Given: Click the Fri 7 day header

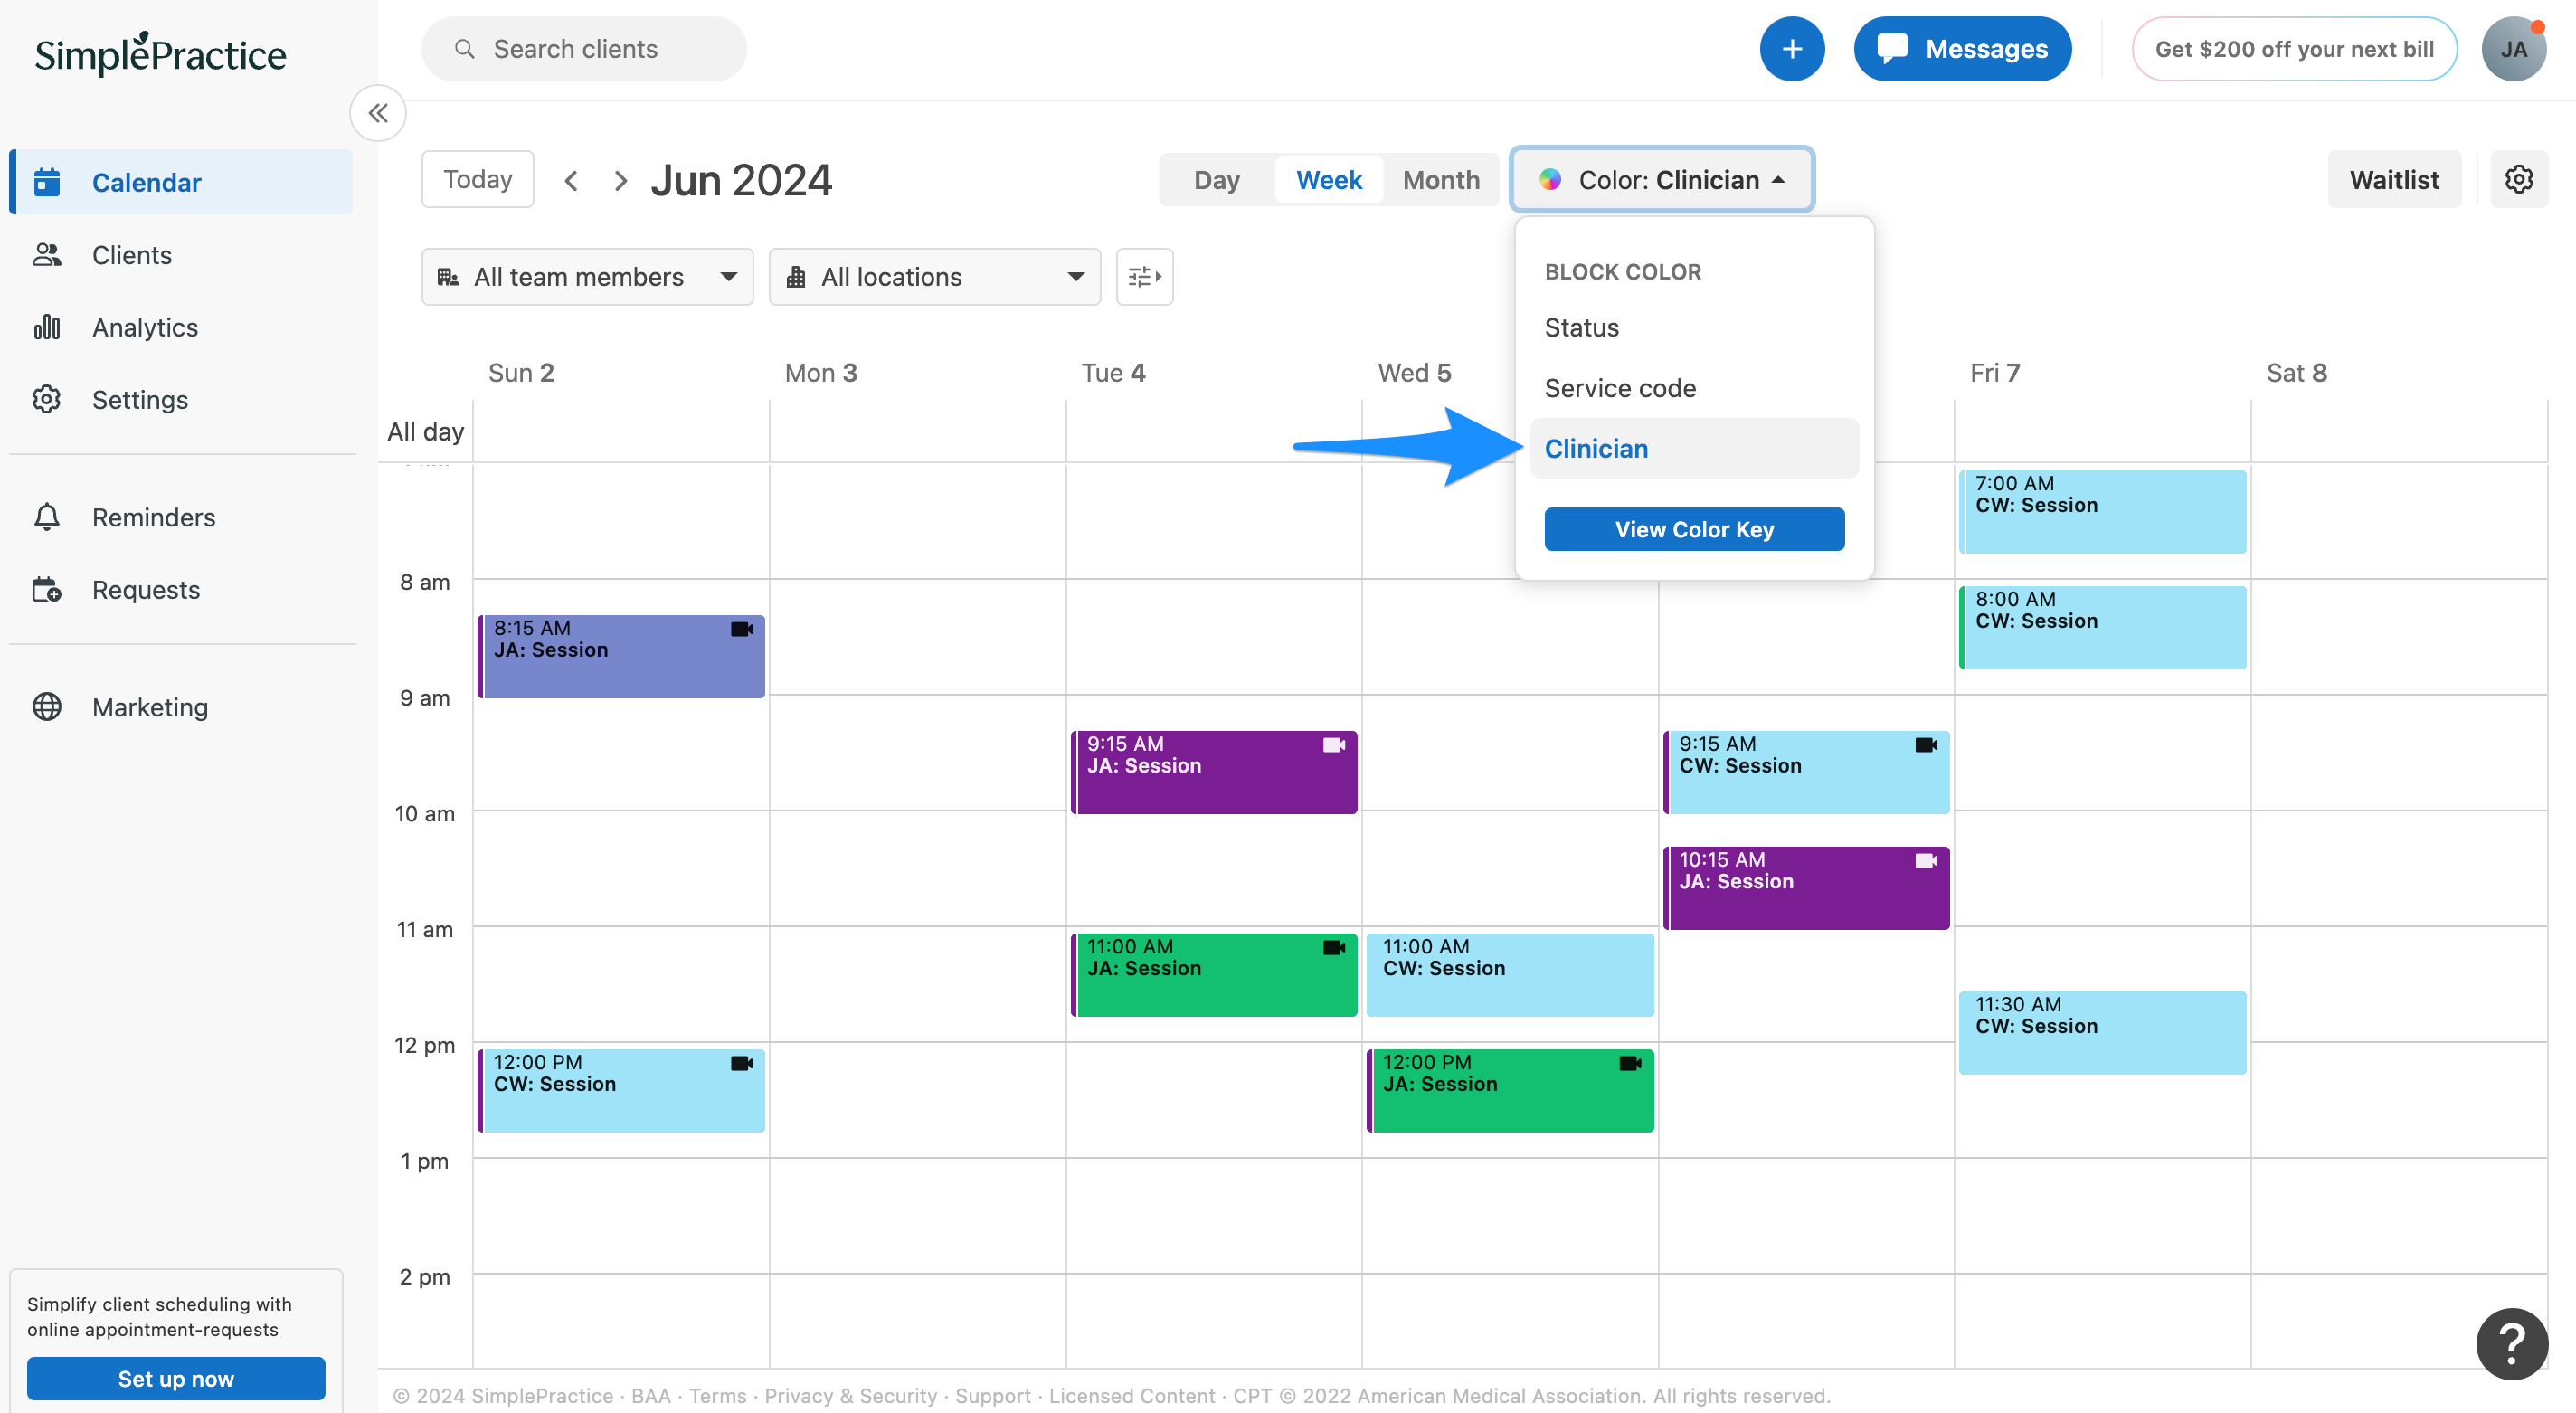Looking at the screenshot, I should tap(1995, 373).
